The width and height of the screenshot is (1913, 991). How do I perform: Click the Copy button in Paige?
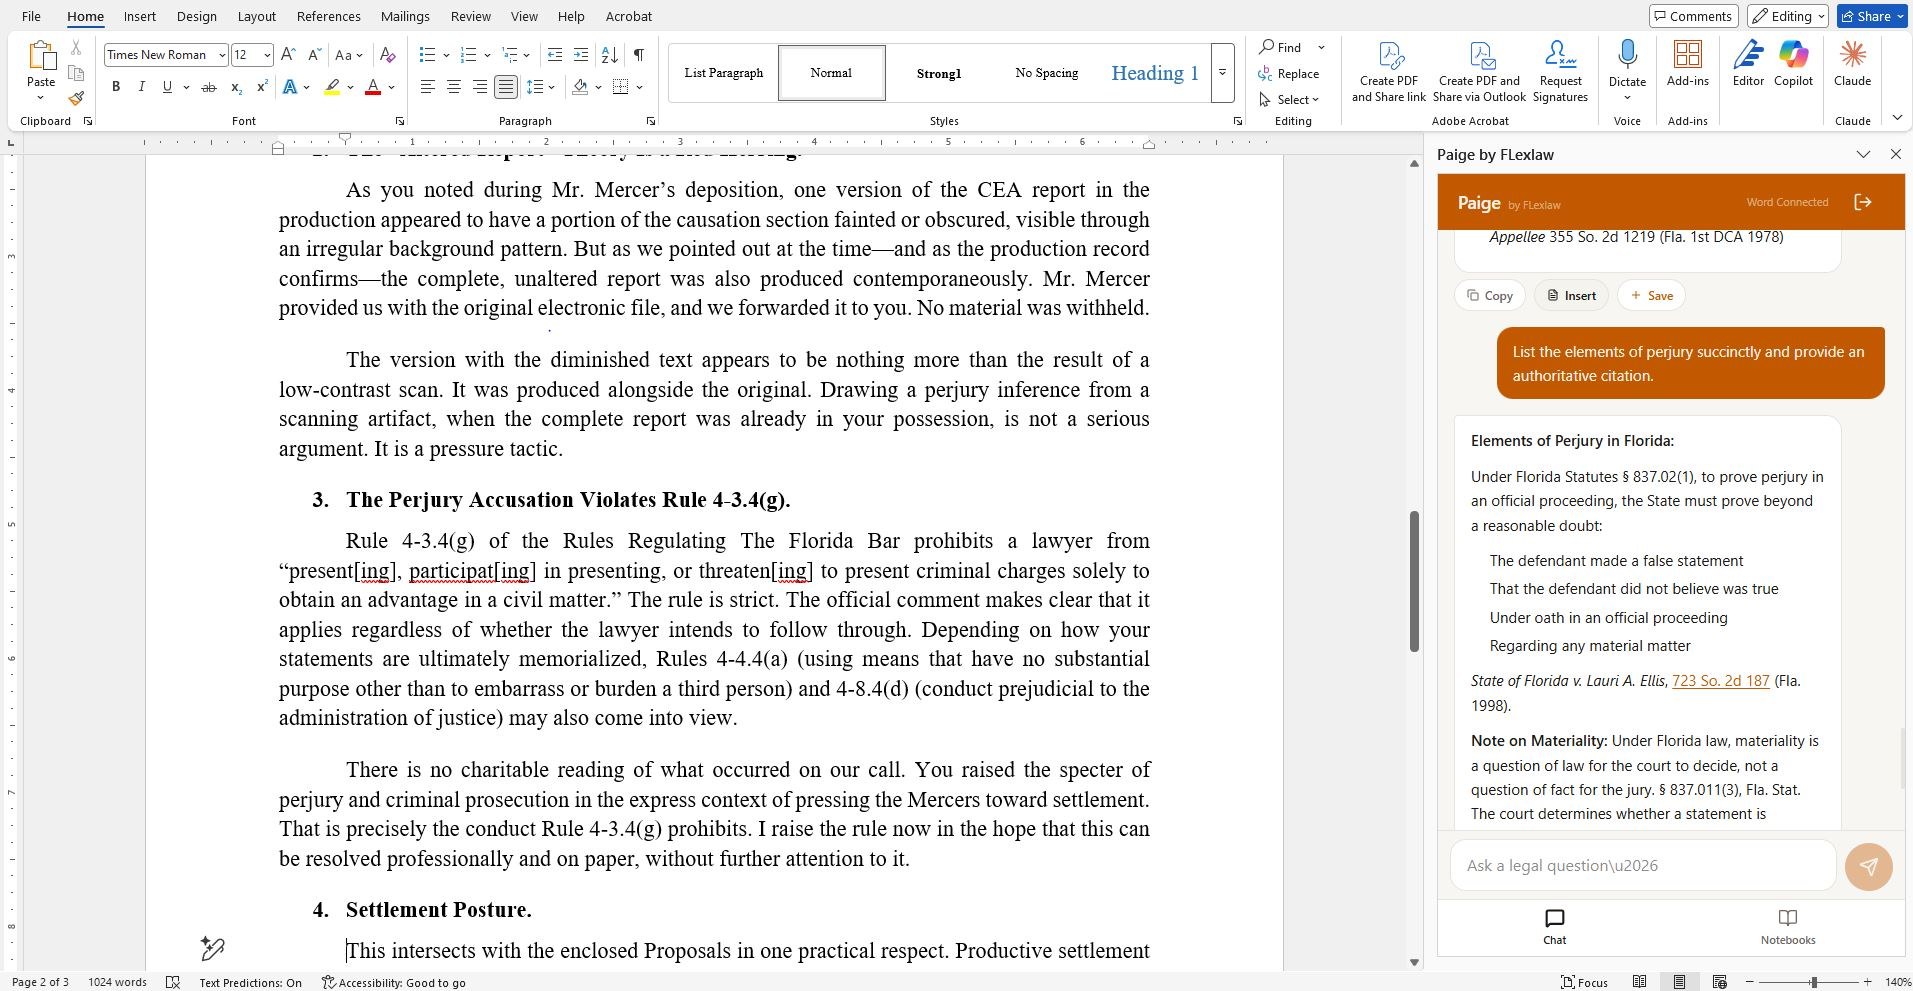coord(1489,295)
